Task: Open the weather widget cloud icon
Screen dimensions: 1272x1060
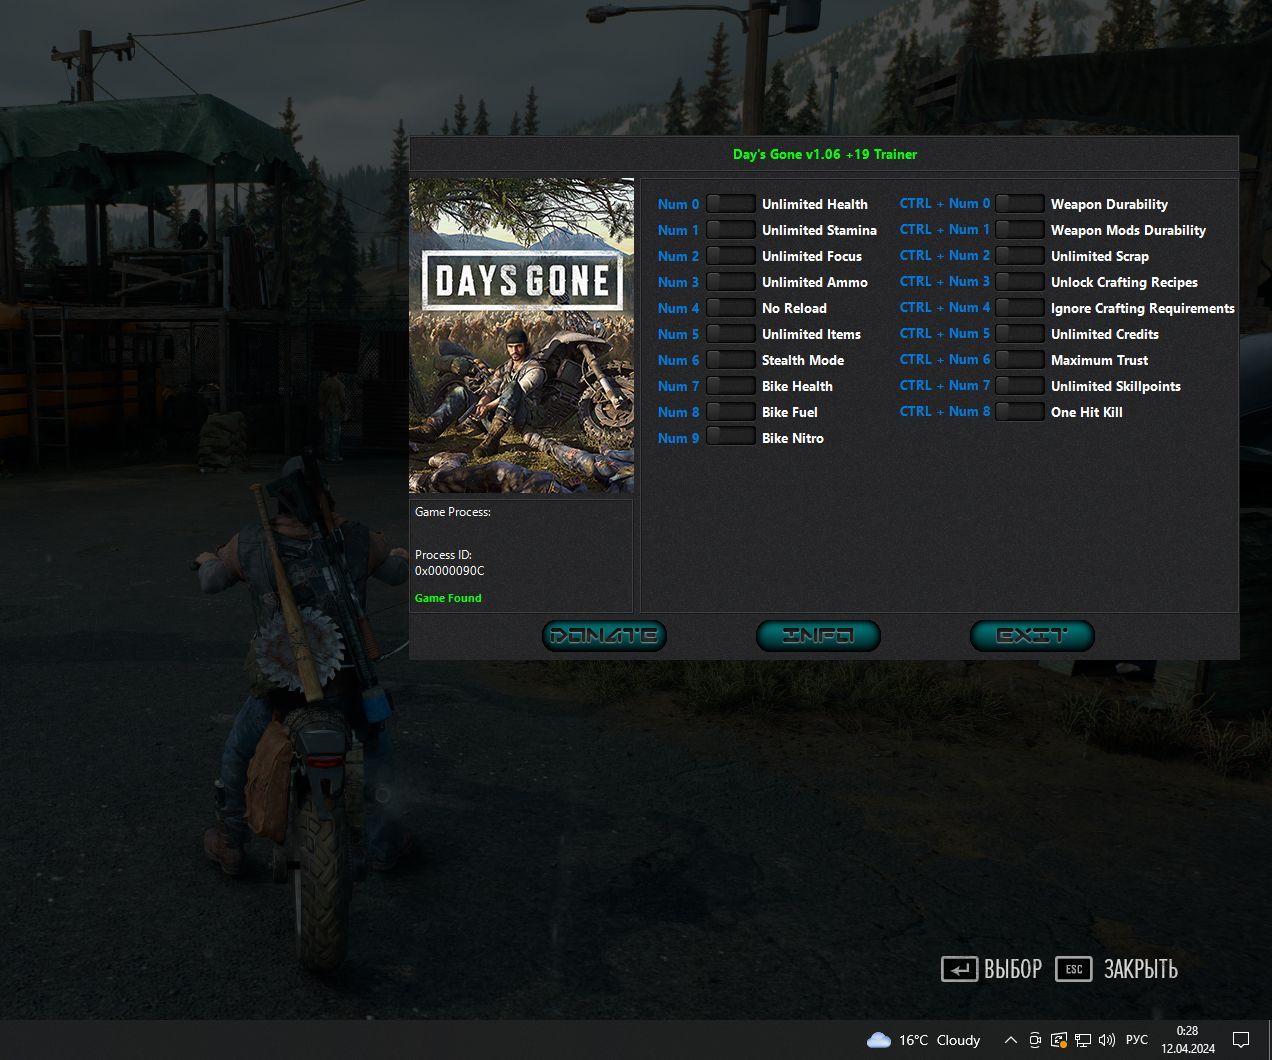Action: (879, 1040)
